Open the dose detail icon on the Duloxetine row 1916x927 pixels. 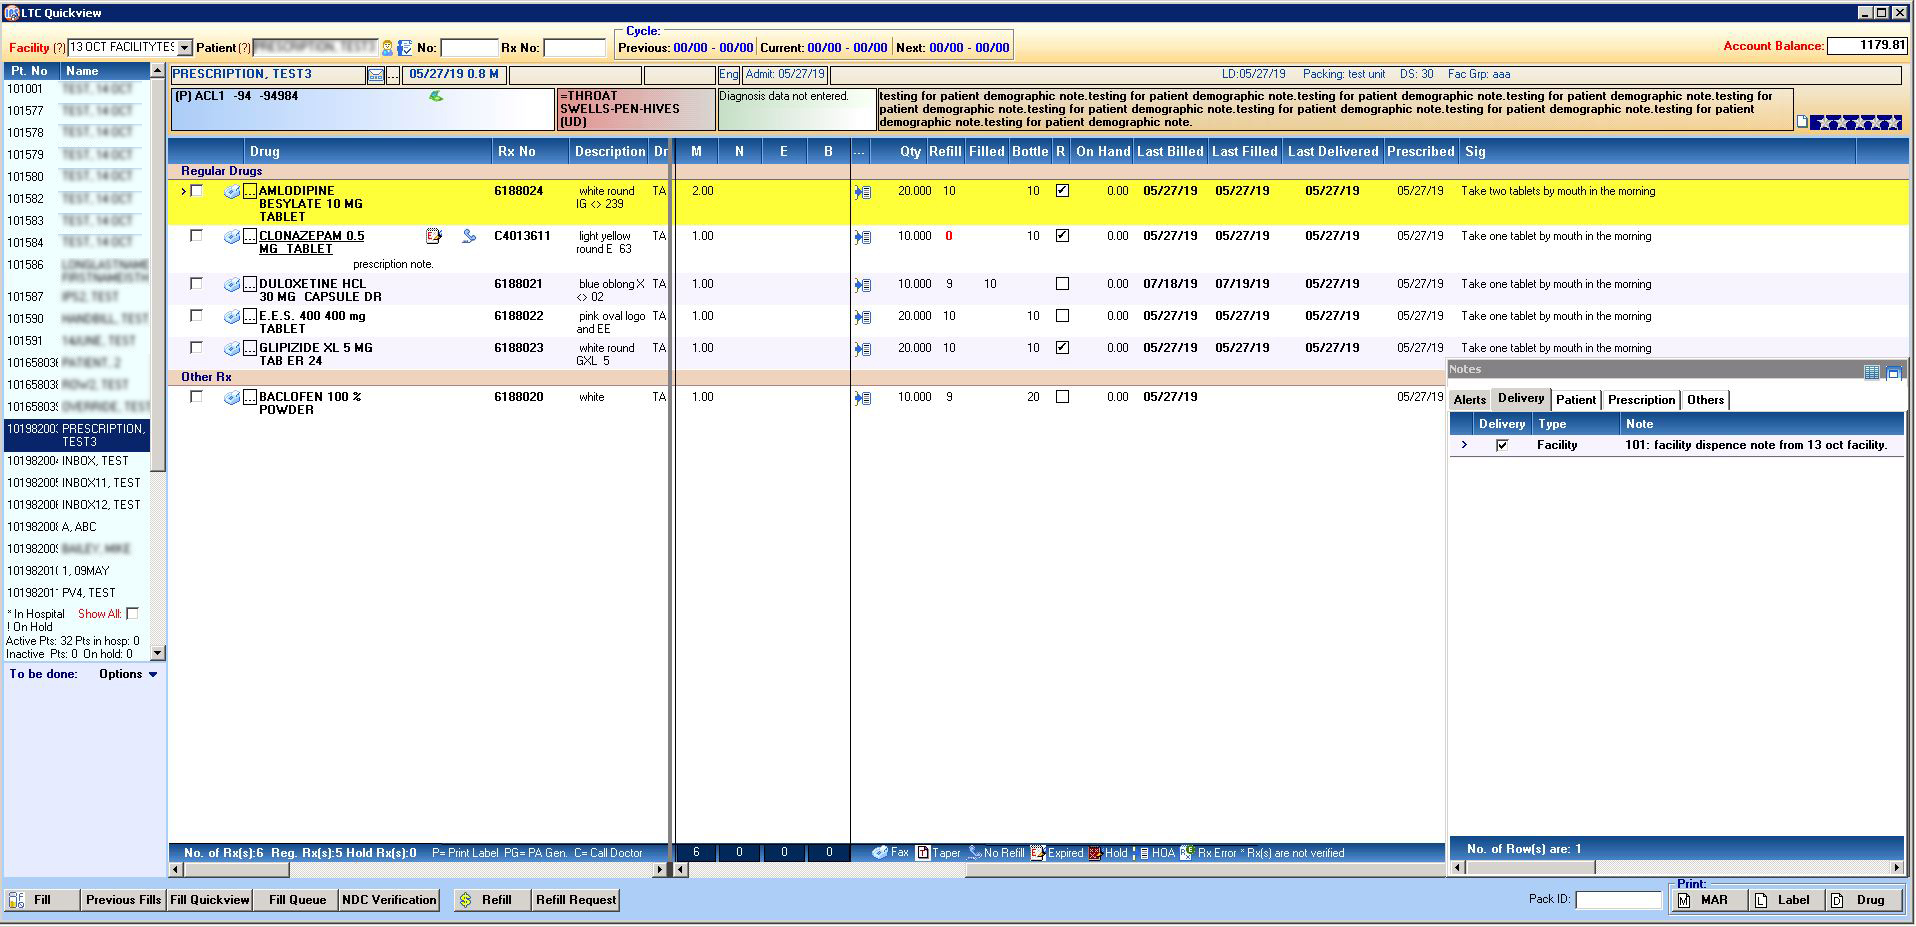click(862, 286)
